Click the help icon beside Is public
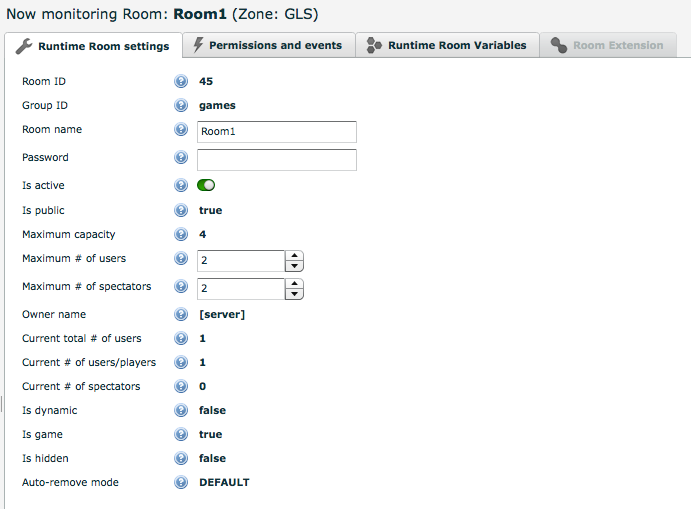The height and width of the screenshot is (509, 691). pyautogui.click(x=181, y=210)
